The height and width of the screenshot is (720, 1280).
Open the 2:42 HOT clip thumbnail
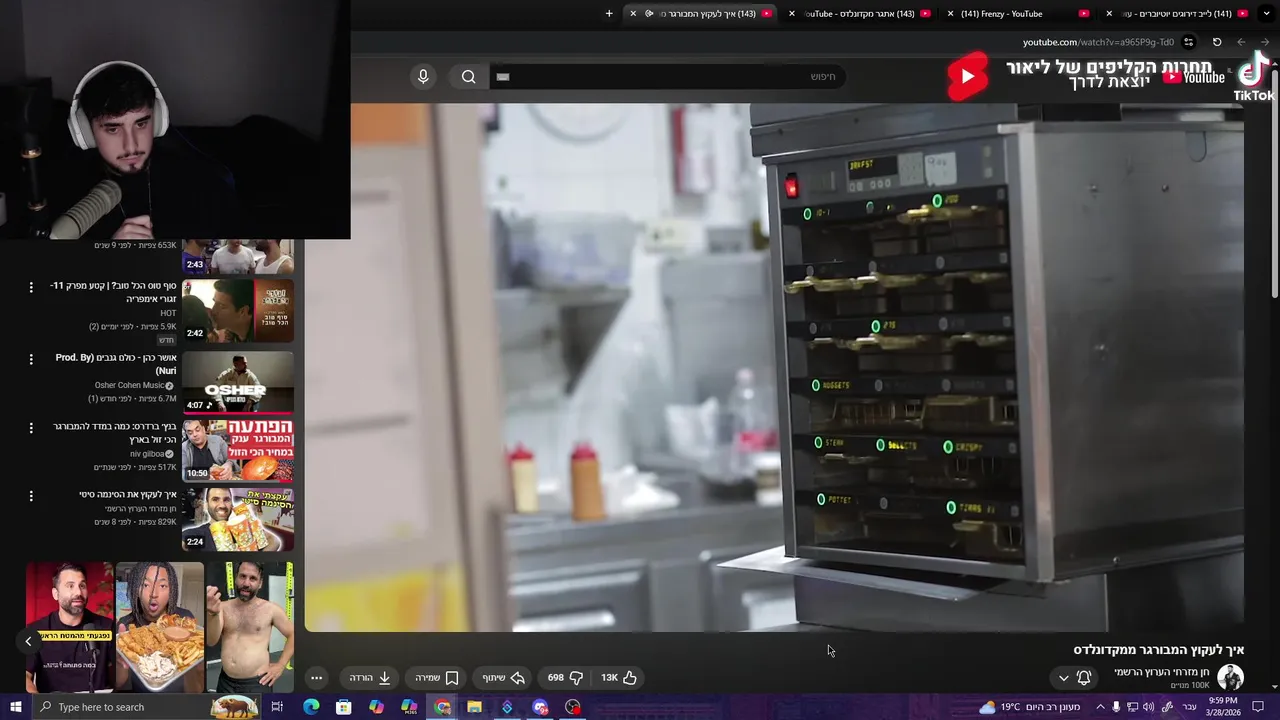point(238,311)
